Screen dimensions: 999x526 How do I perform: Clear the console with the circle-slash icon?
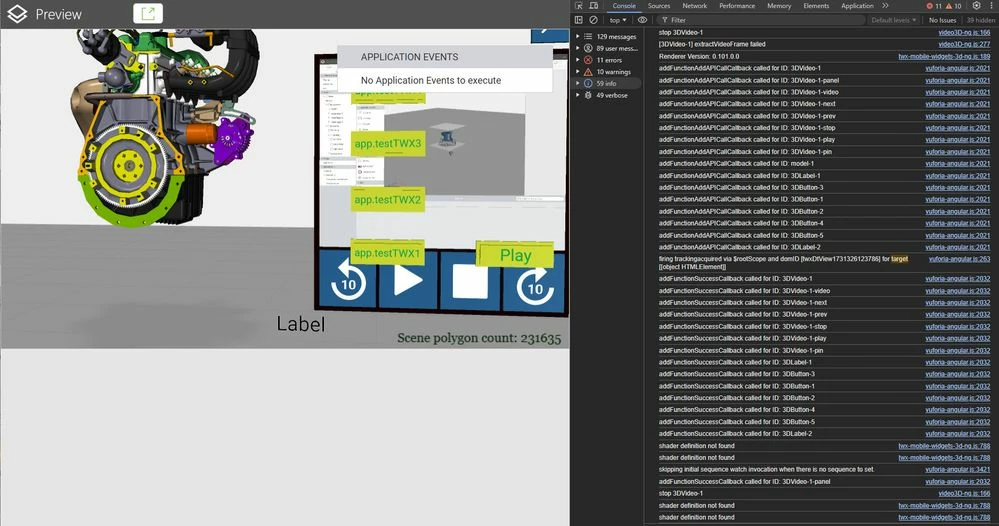tap(593, 20)
